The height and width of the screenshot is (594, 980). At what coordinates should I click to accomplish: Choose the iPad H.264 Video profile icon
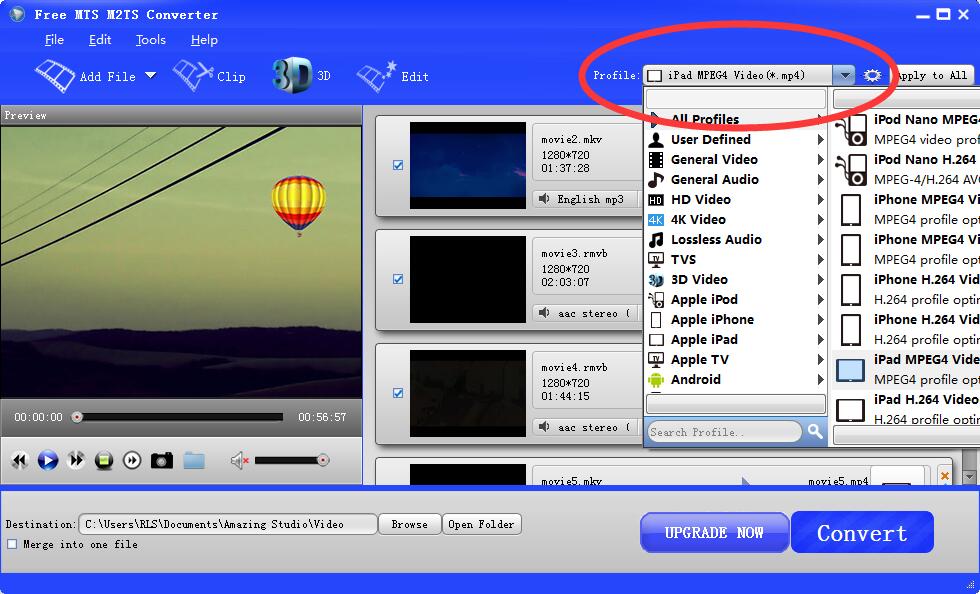851,410
